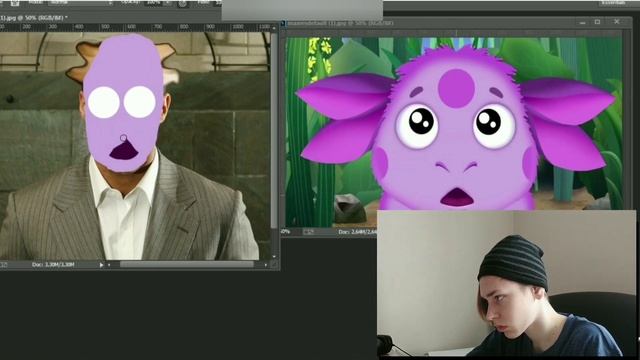Click the round pressure icon in options bar
Image resolution: width=640 pixels, height=360 pixels.
coord(182,3)
